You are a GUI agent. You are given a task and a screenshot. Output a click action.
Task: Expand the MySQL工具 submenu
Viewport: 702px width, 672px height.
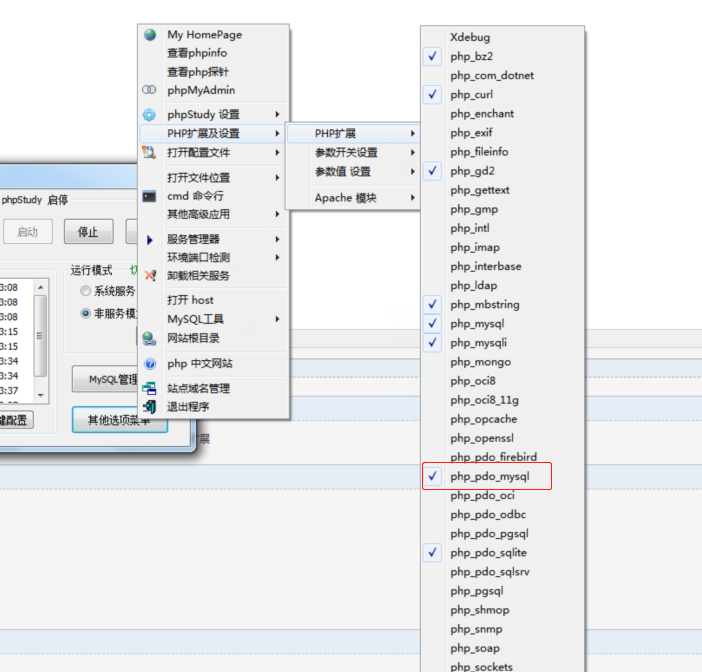pos(278,319)
